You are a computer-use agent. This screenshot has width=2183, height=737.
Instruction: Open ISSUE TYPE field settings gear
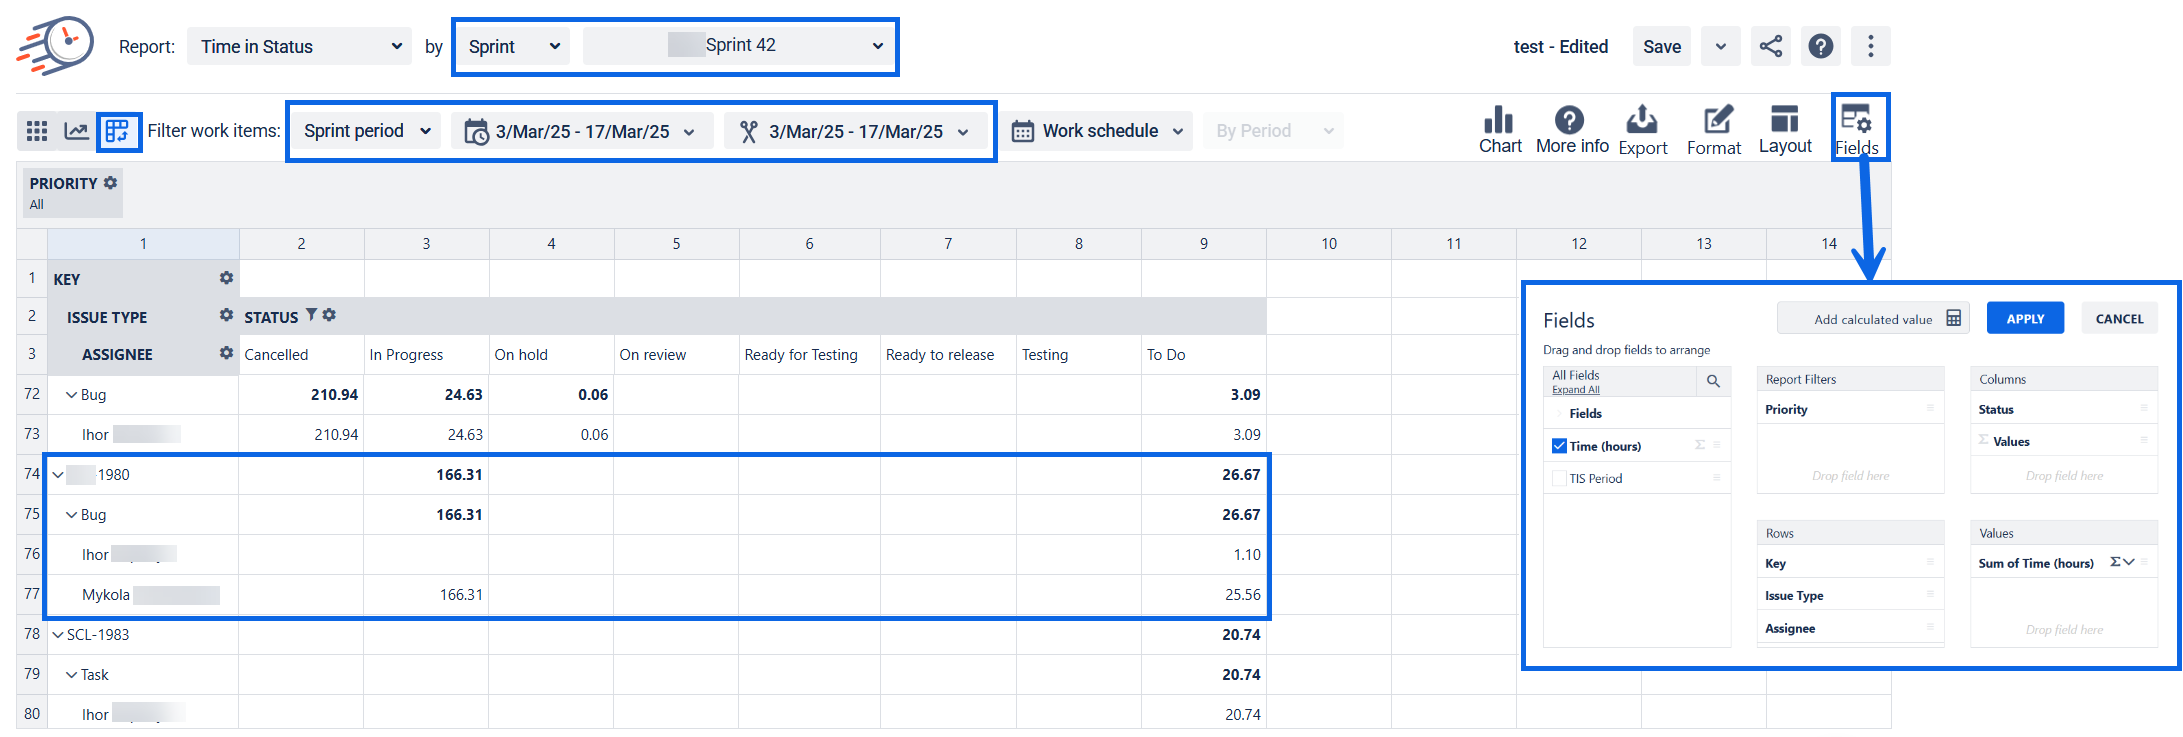[226, 315]
